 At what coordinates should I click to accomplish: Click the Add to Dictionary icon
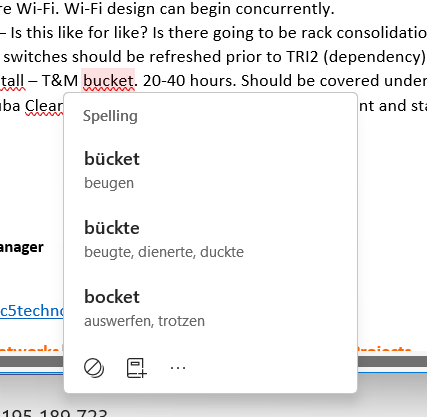coord(137,368)
